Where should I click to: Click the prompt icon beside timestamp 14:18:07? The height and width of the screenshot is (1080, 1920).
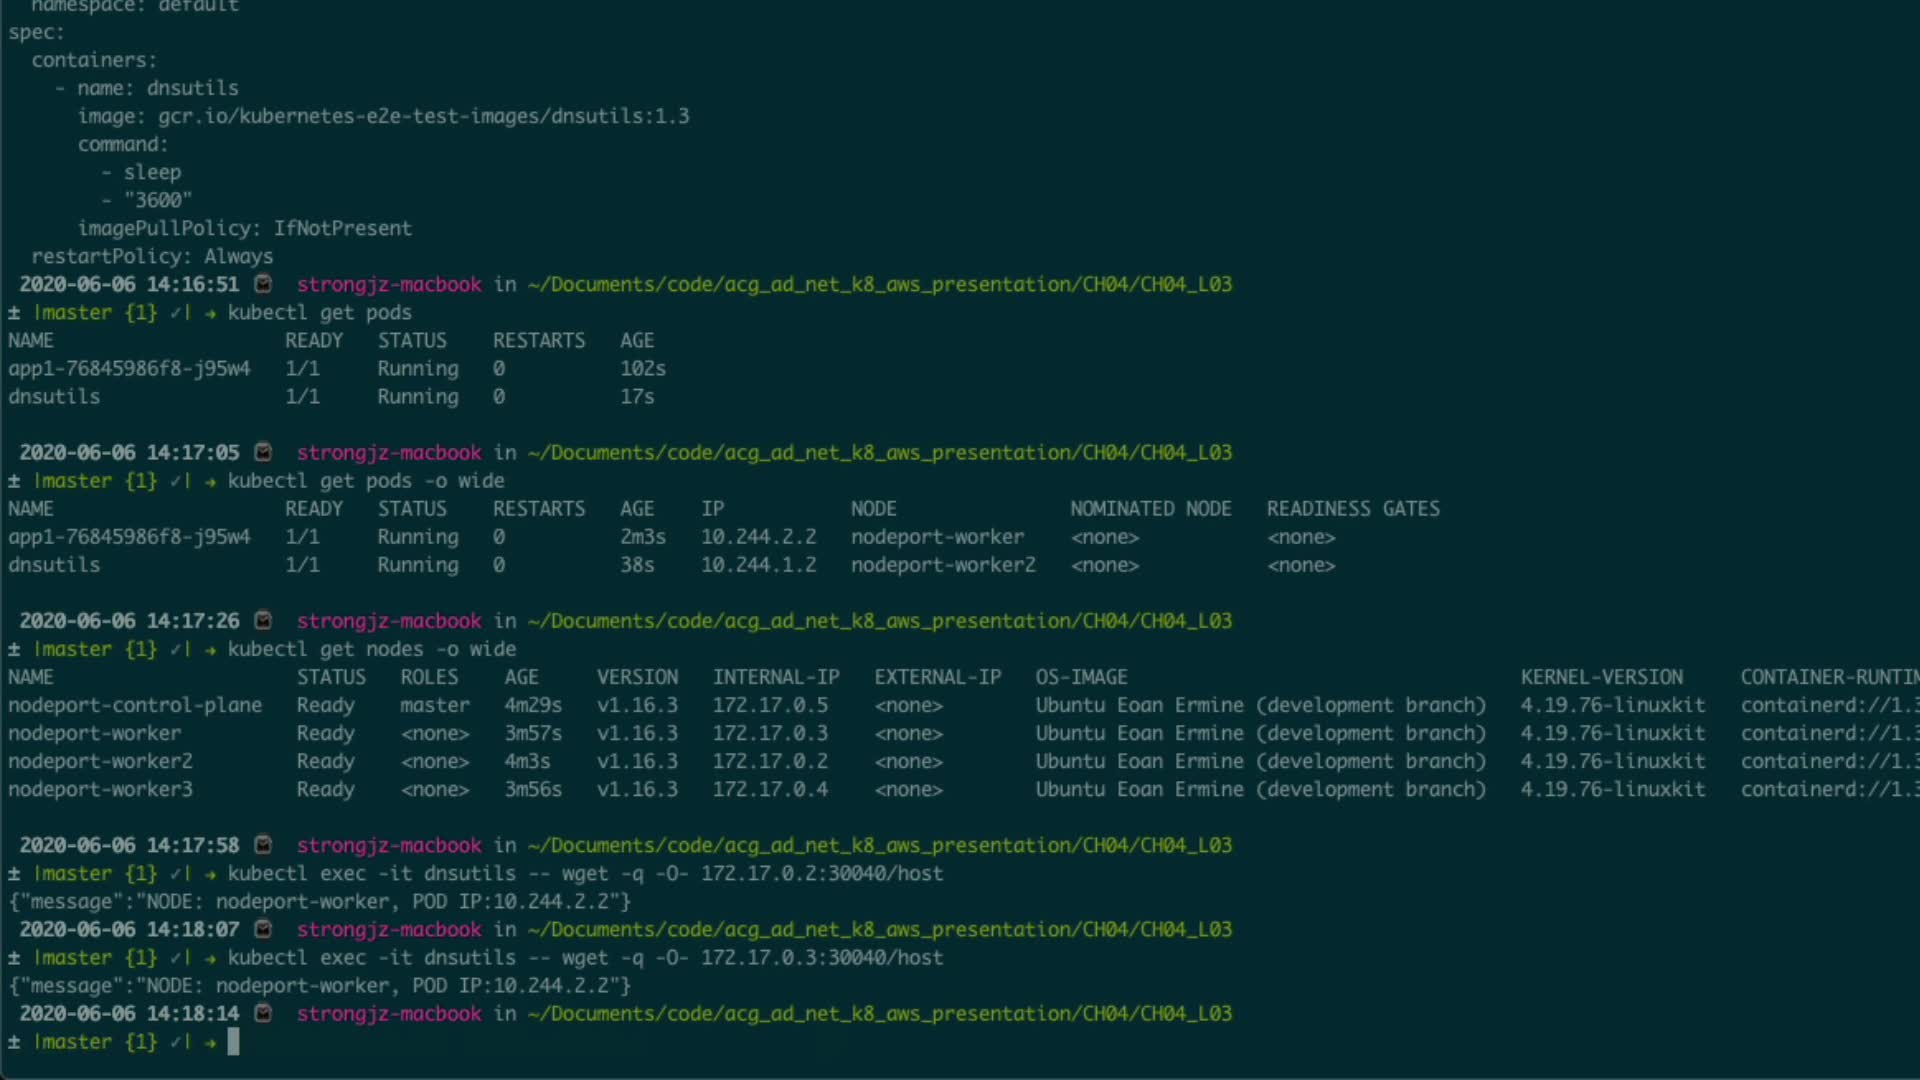[x=263, y=929]
